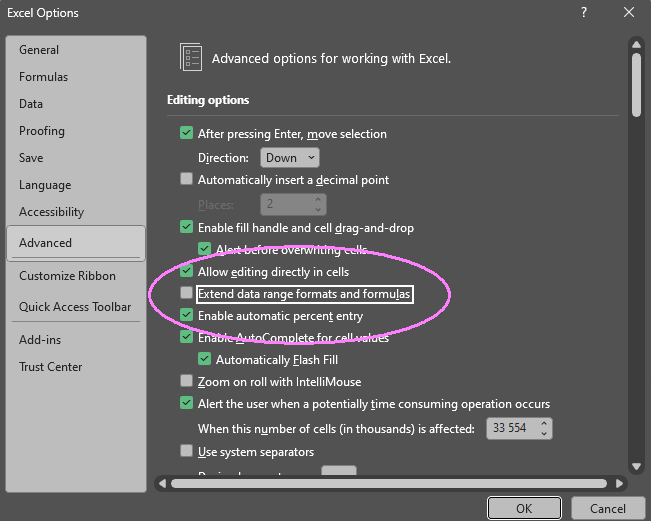Decrease the Places spinner value

point(318,209)
